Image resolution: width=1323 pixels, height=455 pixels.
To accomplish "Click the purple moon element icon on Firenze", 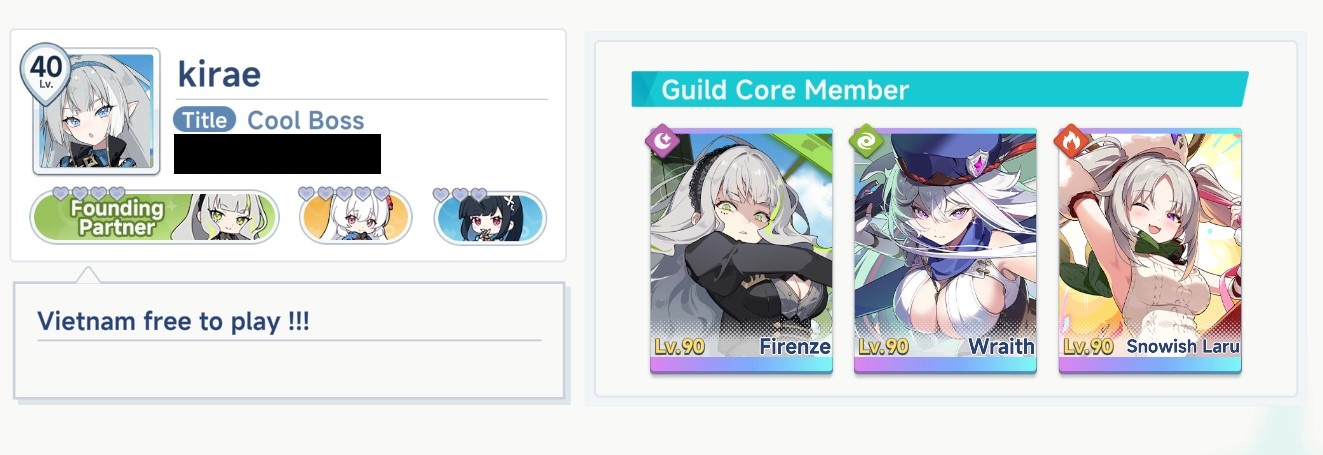I will pos(661,141).
